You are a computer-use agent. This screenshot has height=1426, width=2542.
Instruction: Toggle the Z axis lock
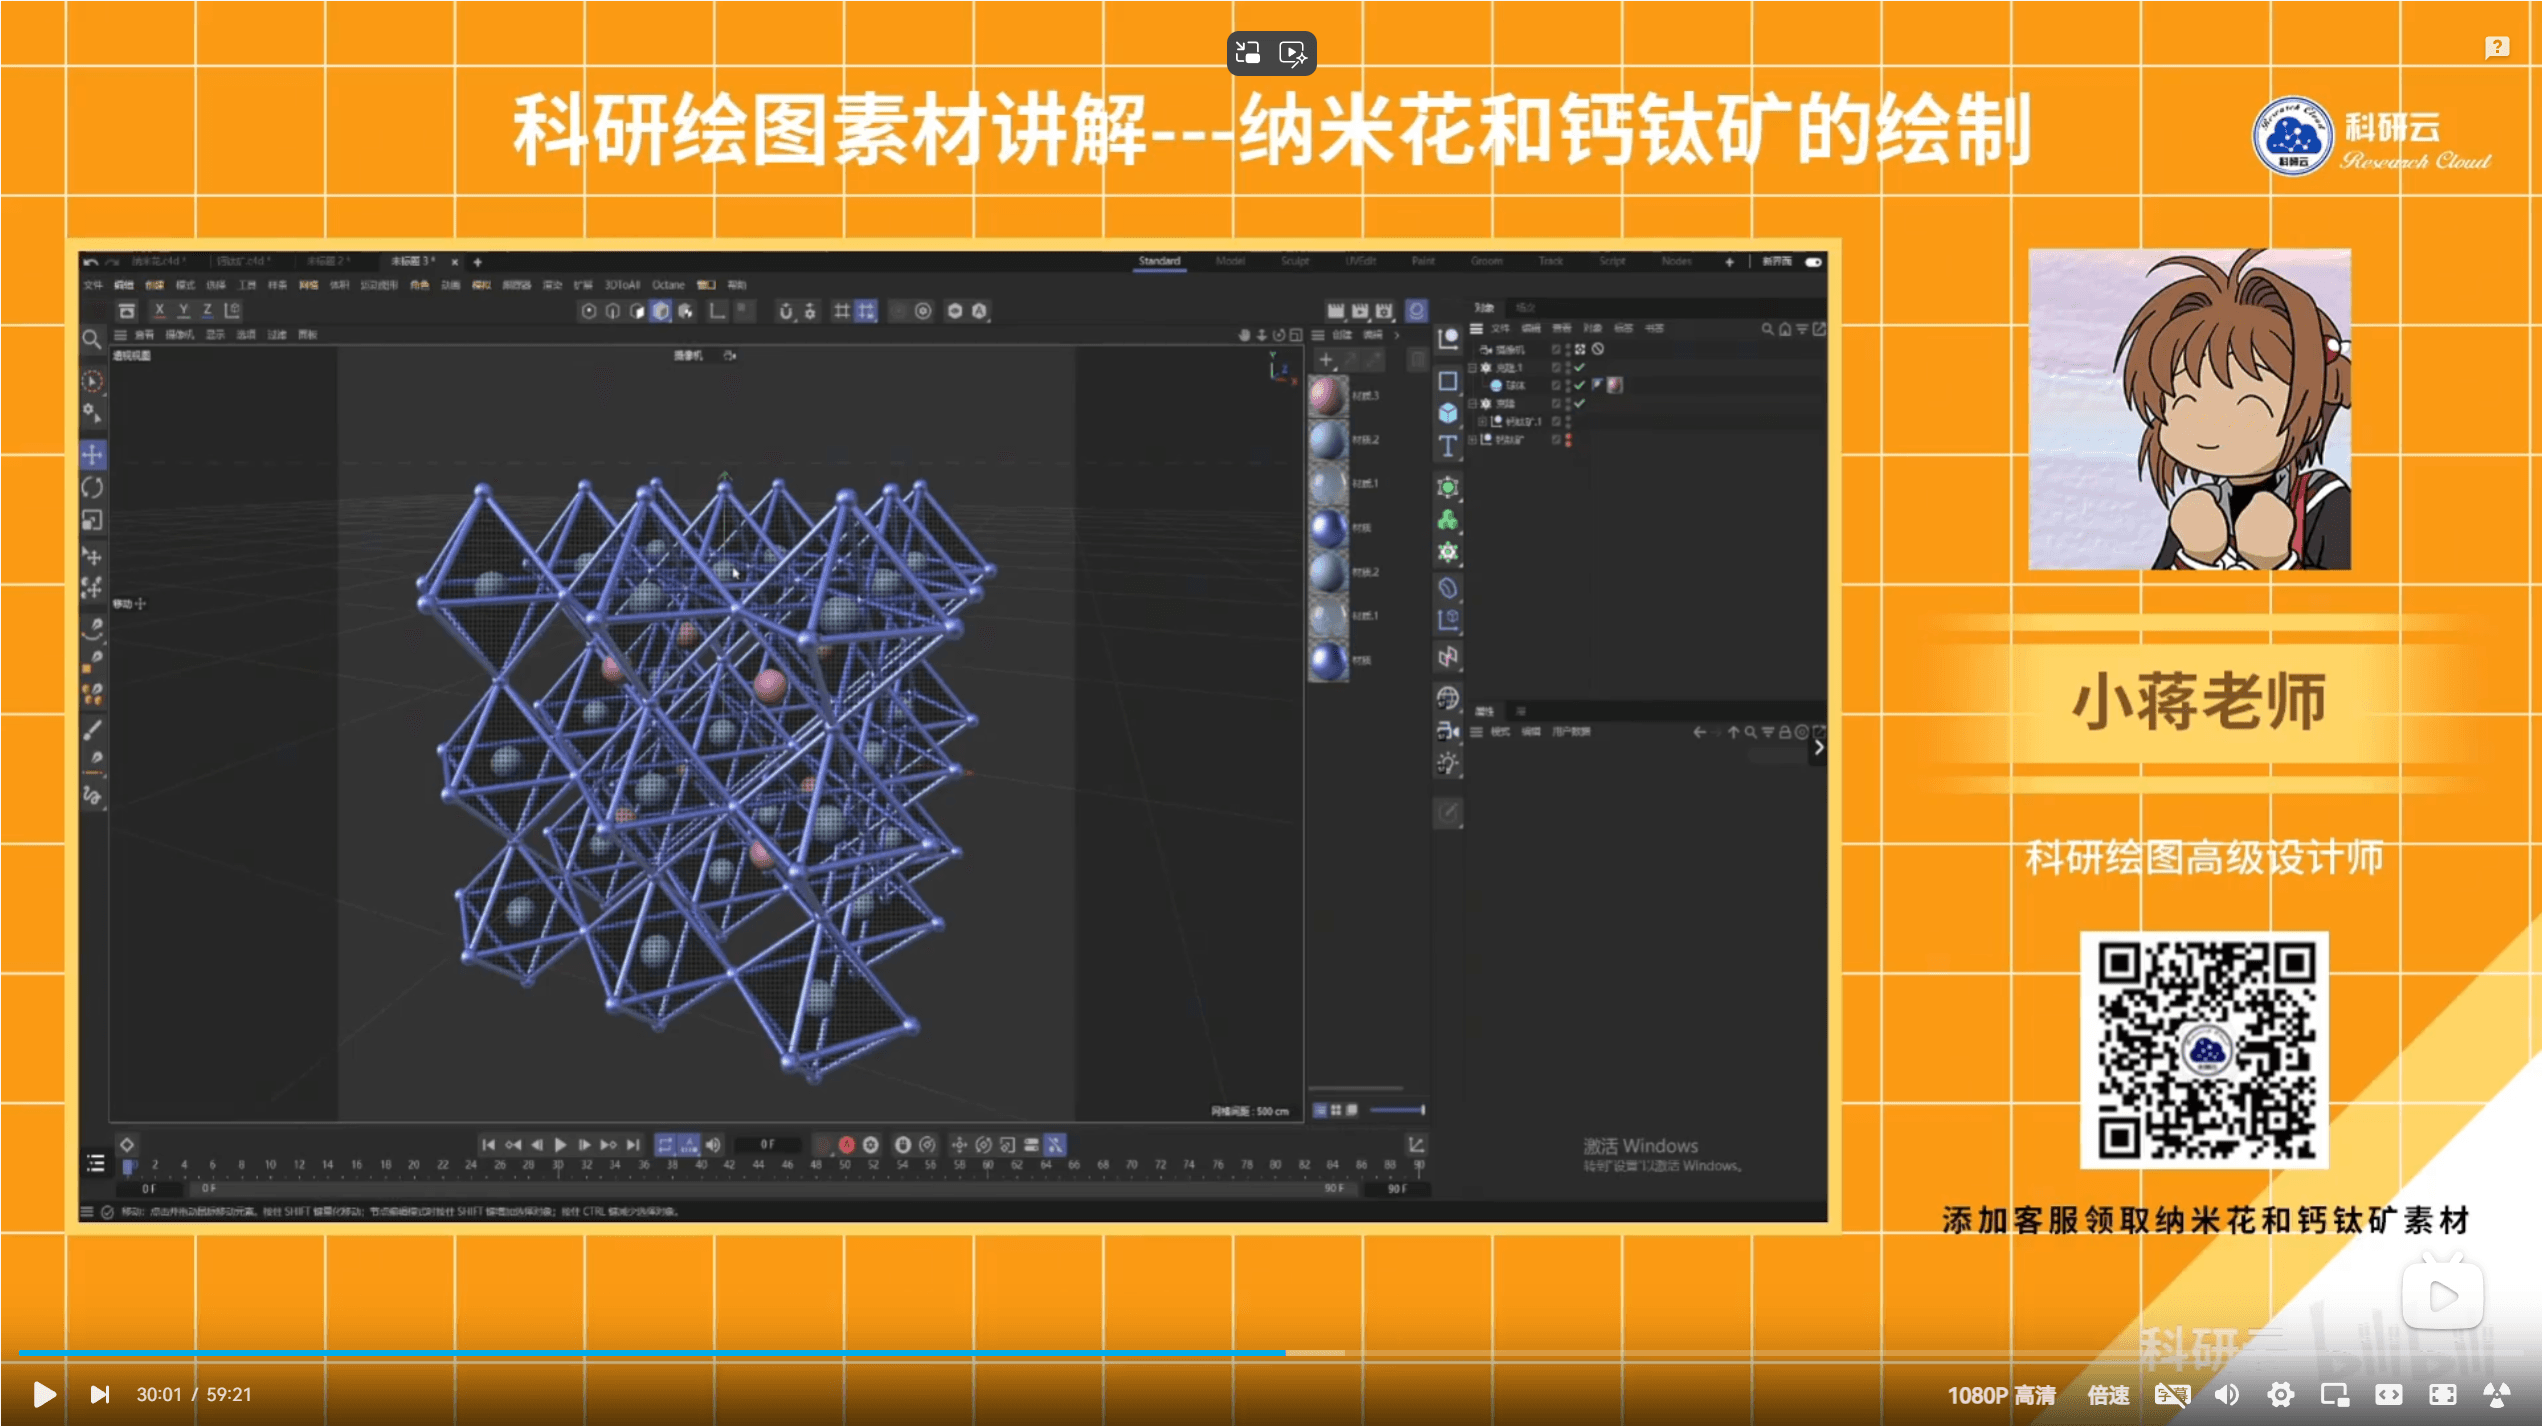(207, 311)
